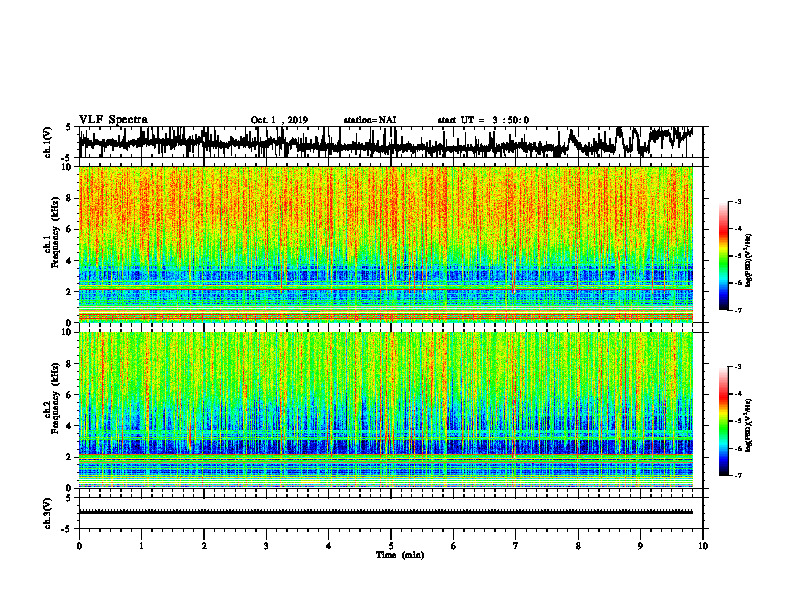Select the "Oct. 1, 2019" date text
The width and height of the screenshot is (792, 612).
tap(279, 120)
